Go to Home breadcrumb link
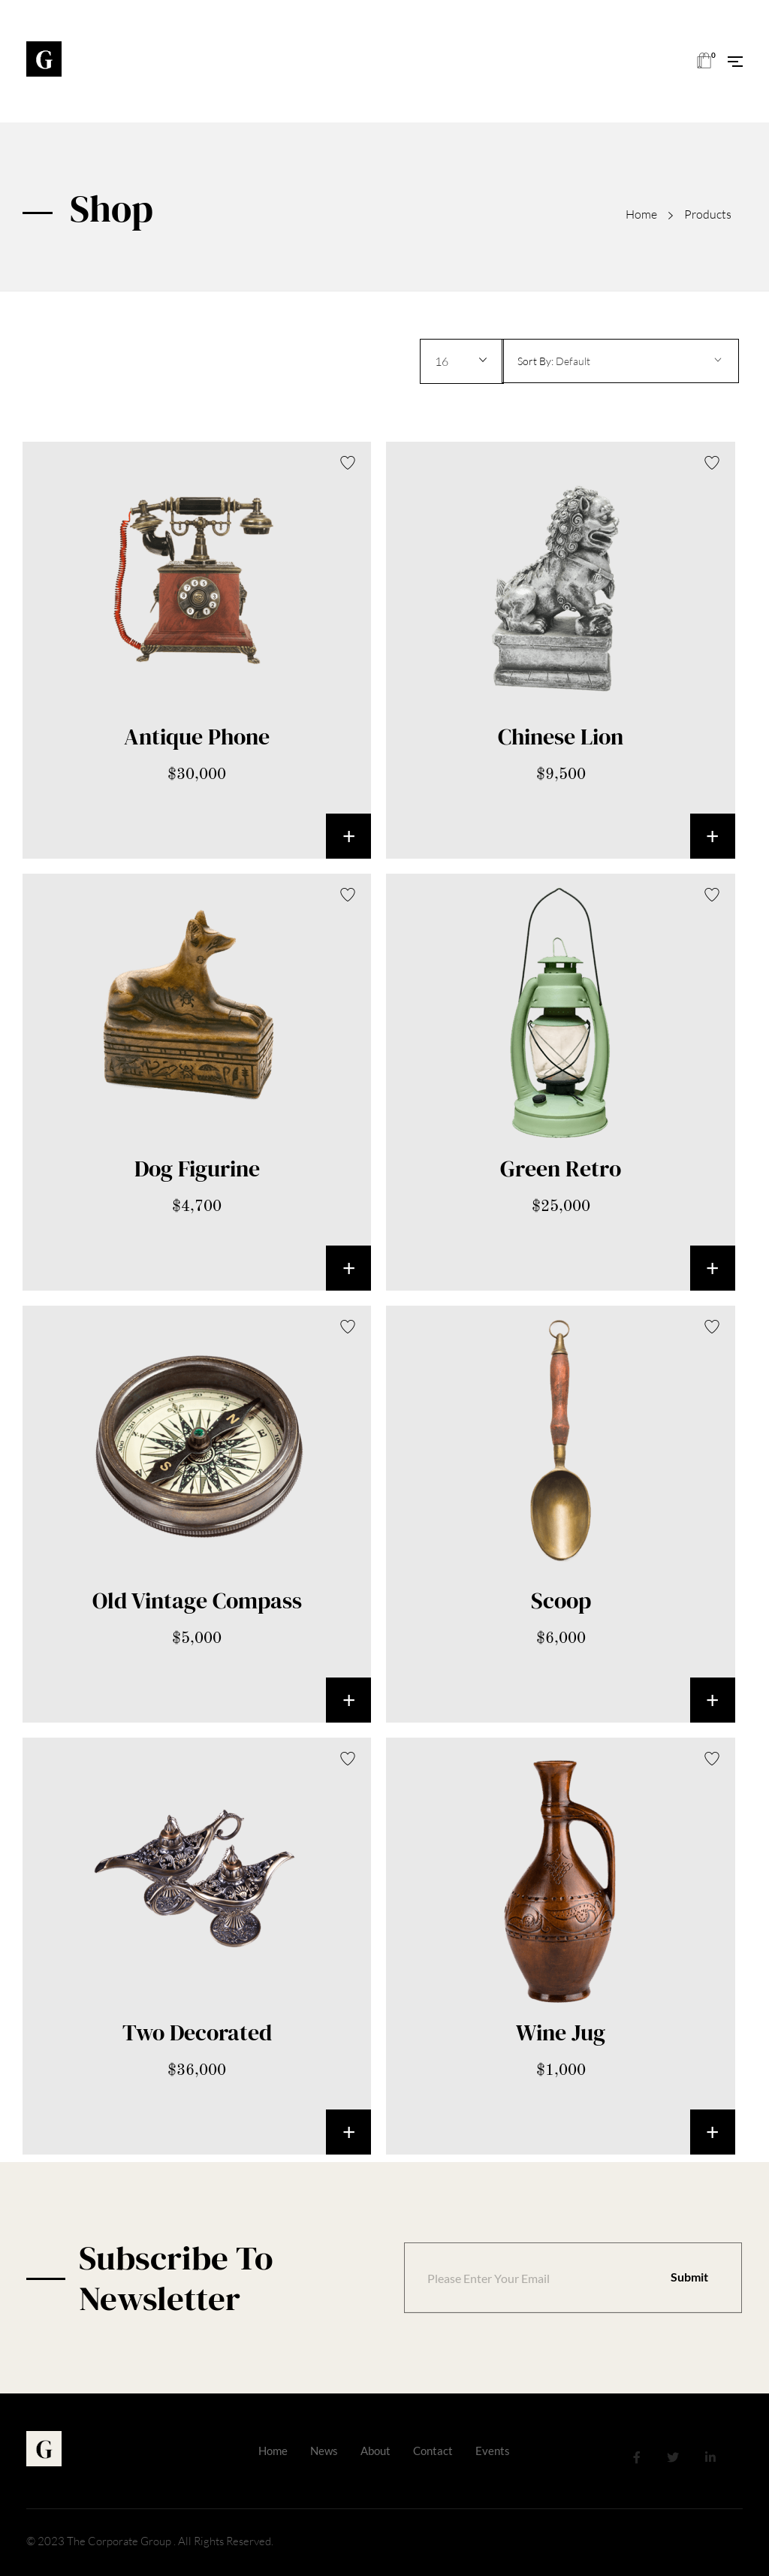769x2576 pixels. 641,215
